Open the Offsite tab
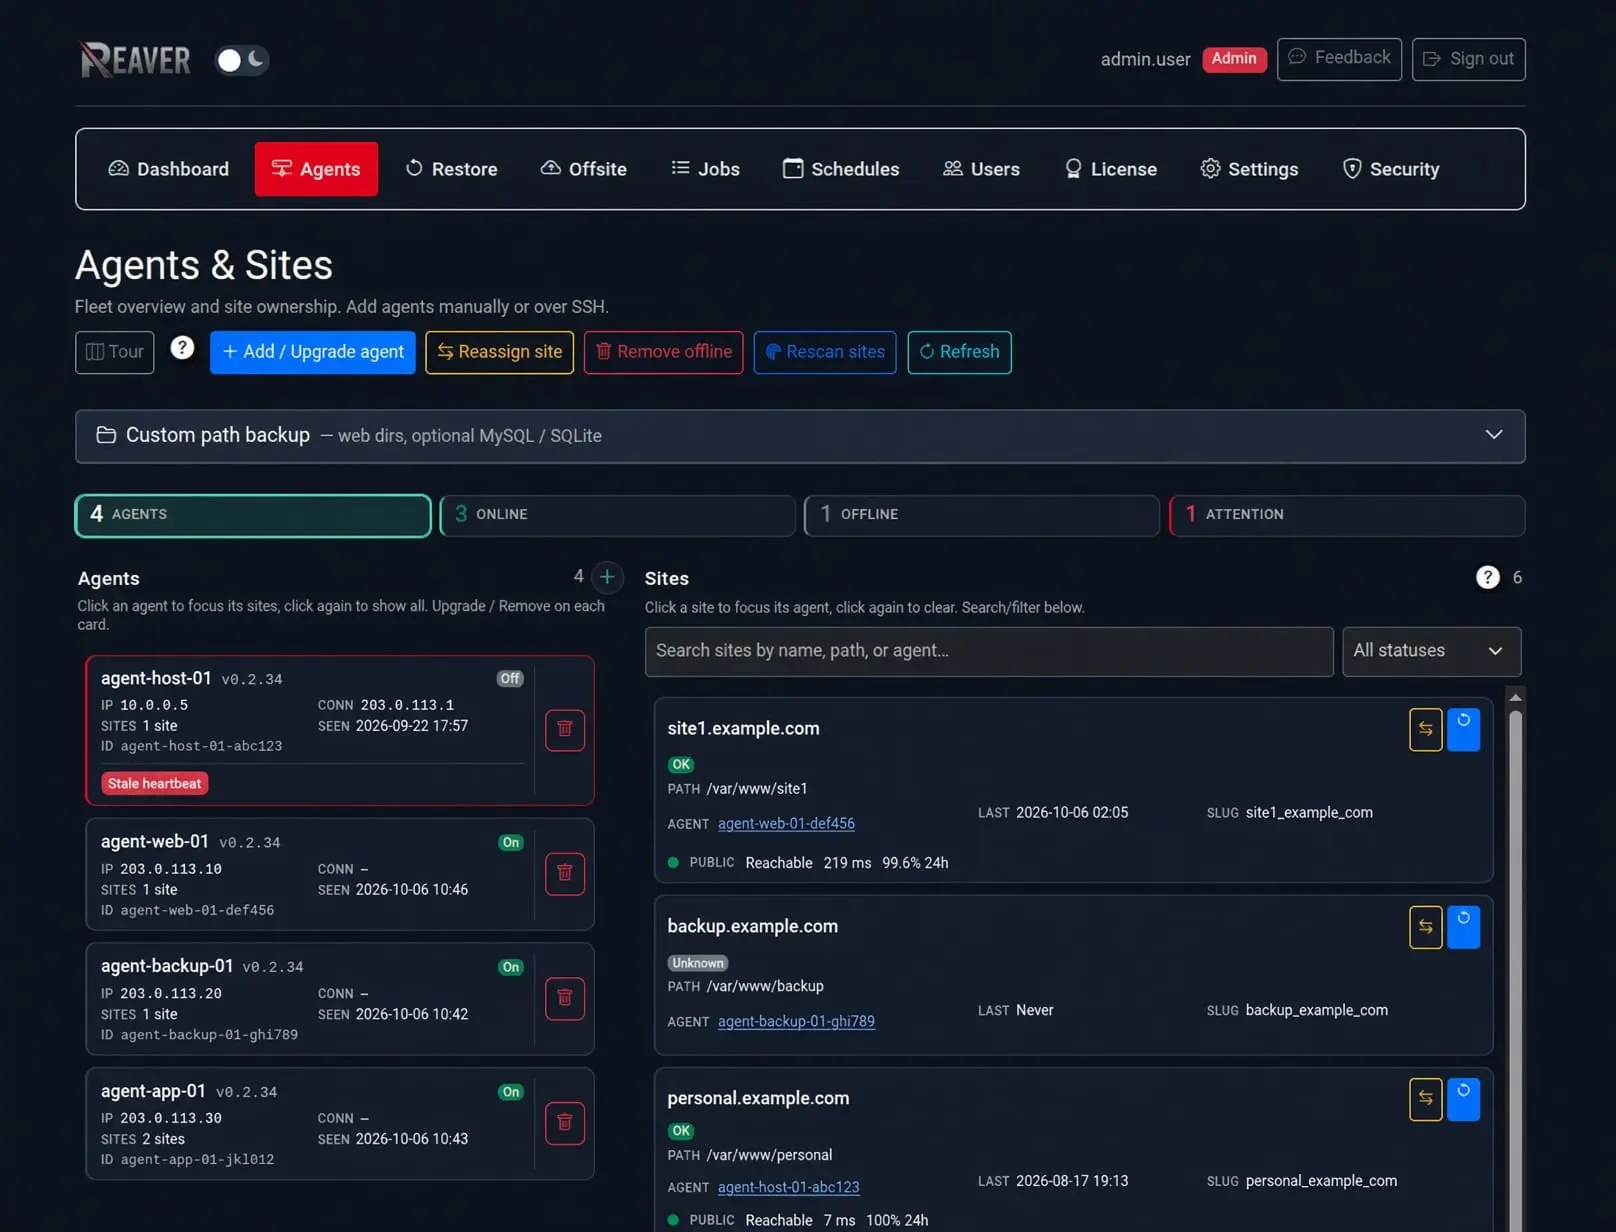This screenshot has height=1232, width=1616. click(584, 169)
